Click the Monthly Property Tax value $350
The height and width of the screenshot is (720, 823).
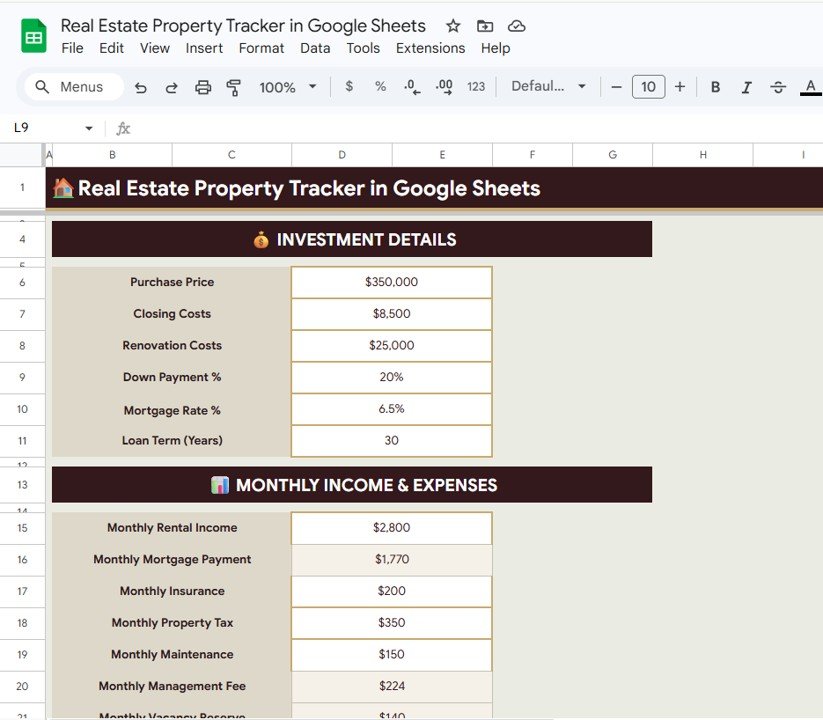pos(392,623)
